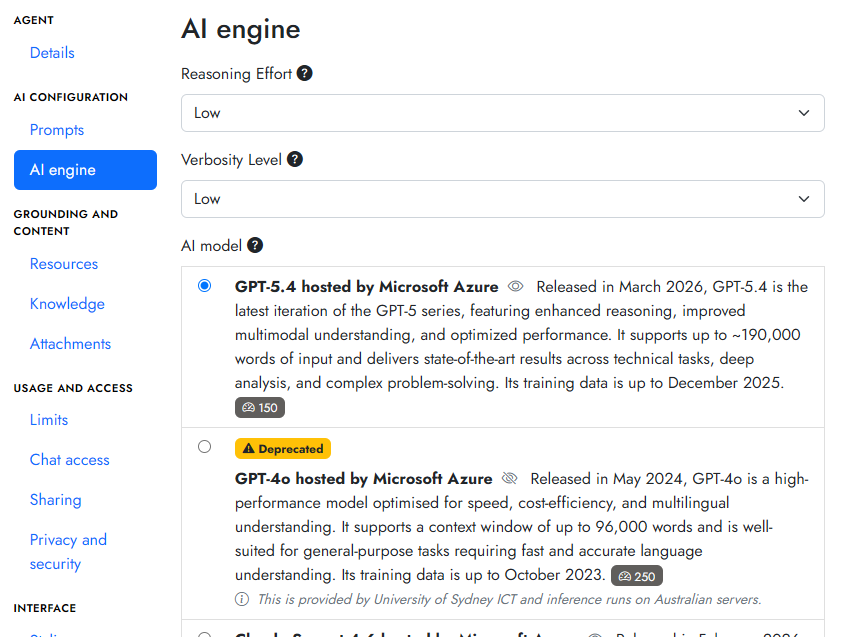
Task: Click the Verbosity Level label
Action: (231, 160)
